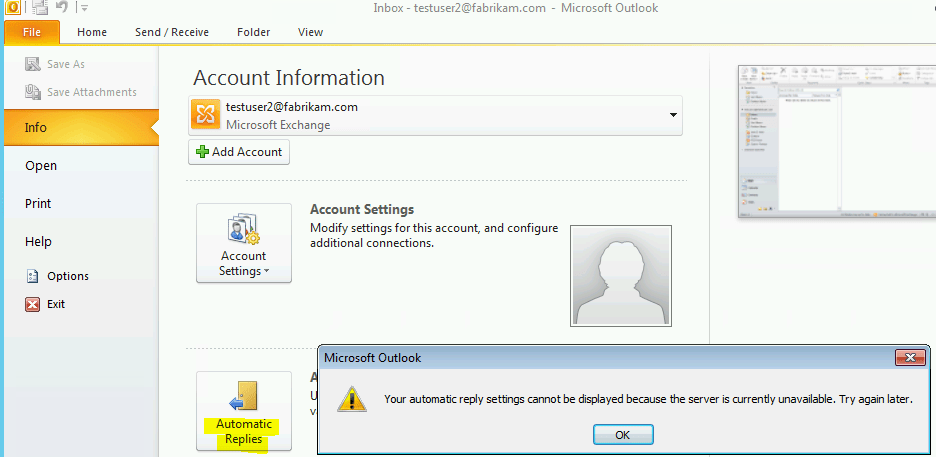Image resolution: width=936 pixels, height=457 pixels.
Task: Open the Account Settings dropdown button
Action: click(x=244, y=243)
